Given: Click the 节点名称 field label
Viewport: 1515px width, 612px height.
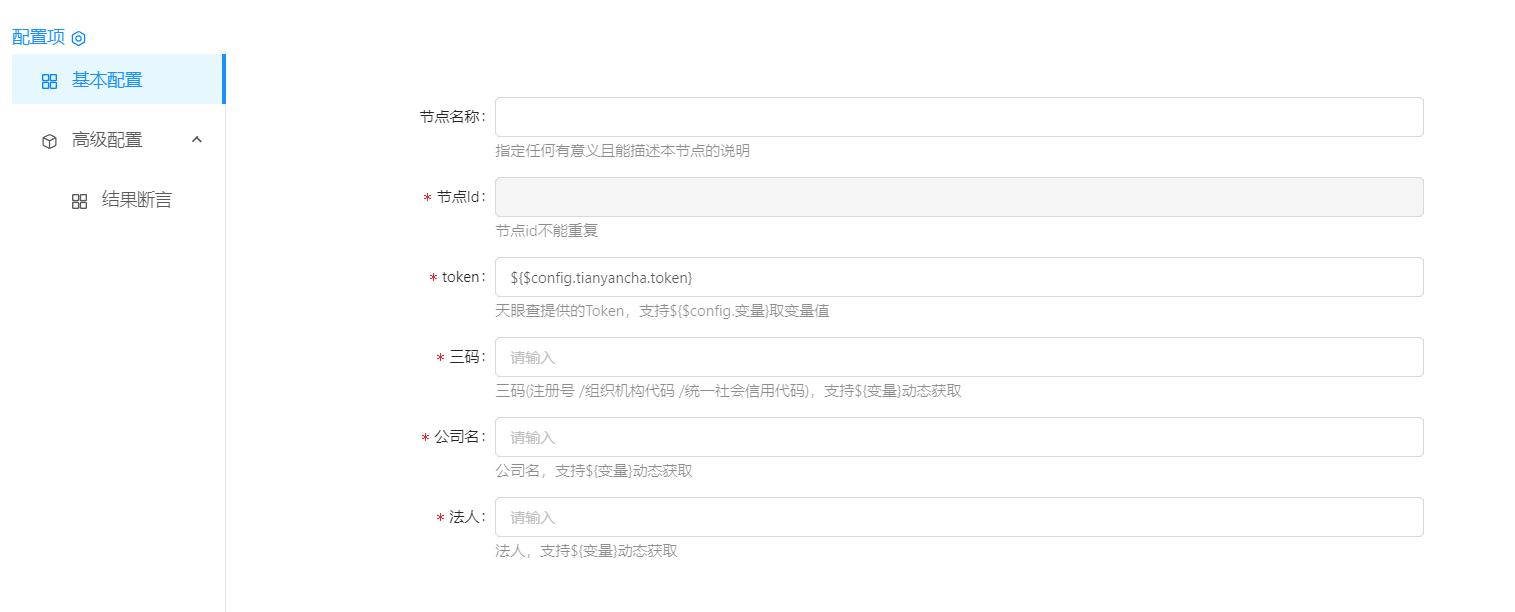Looking at the screenshot, I should click(x=451, y=117).
